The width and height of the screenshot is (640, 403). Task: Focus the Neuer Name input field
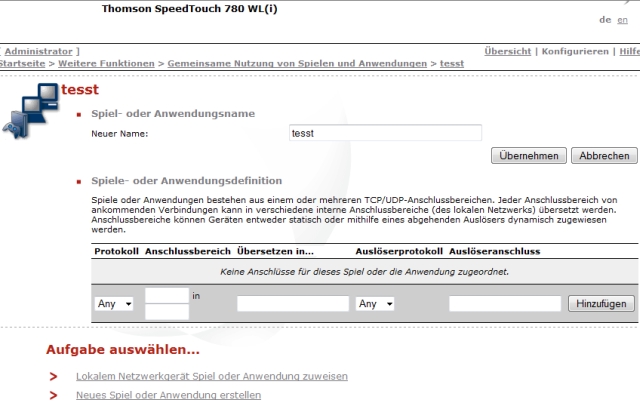pyautogui.click(x=385, y=133)
